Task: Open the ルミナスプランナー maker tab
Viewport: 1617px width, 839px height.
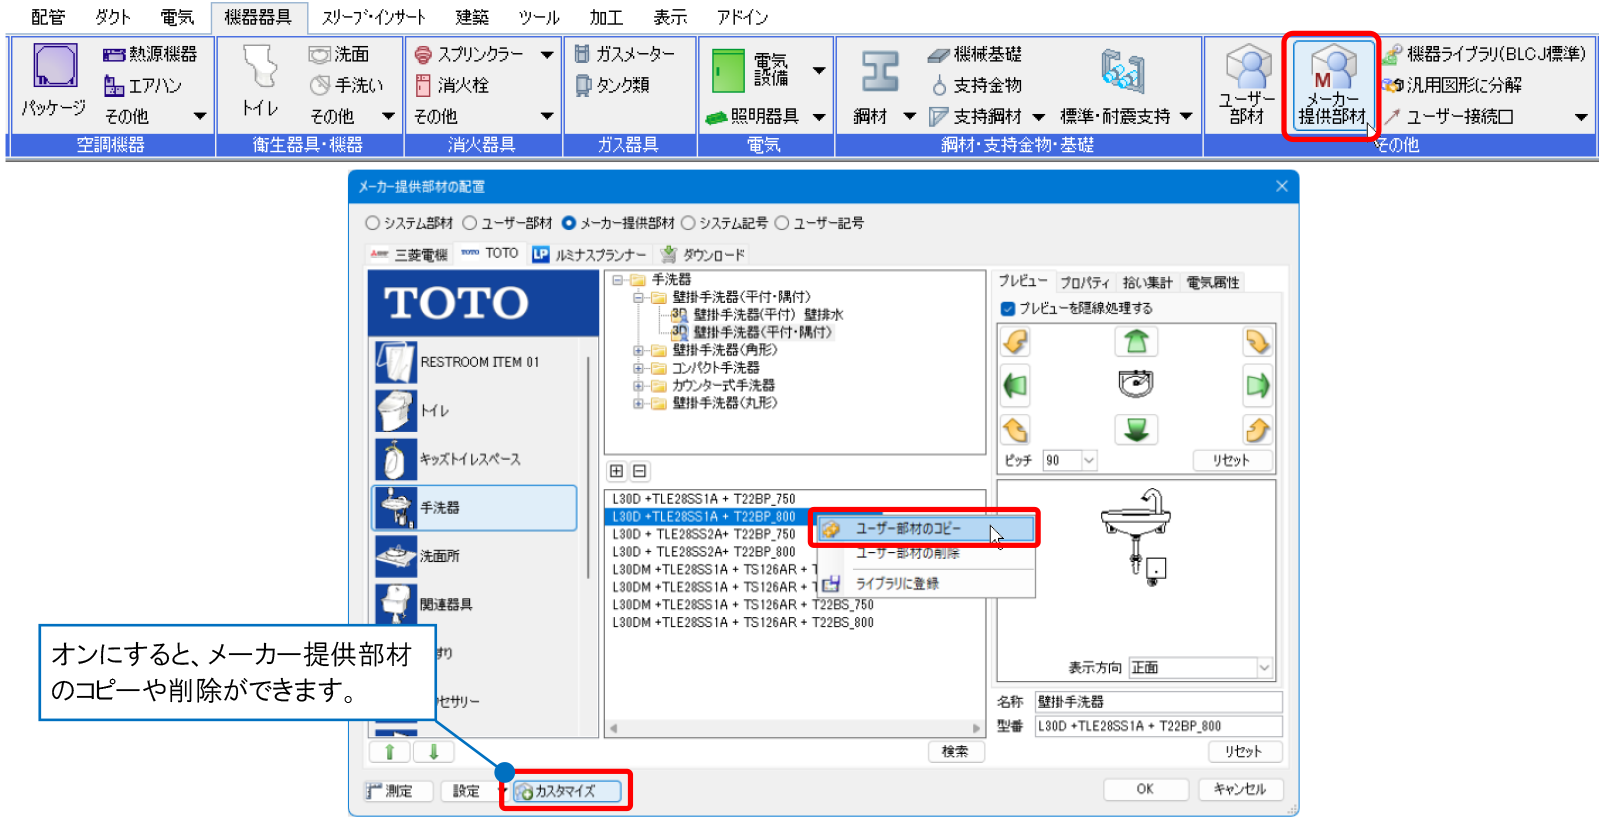Action: pyautogui.click(x=590, y=254)
